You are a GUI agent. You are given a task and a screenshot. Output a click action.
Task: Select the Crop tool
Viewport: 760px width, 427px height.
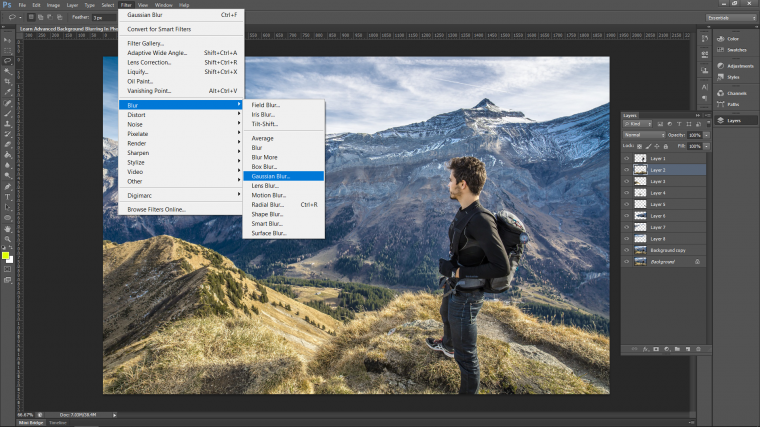[x=7, y=81]
